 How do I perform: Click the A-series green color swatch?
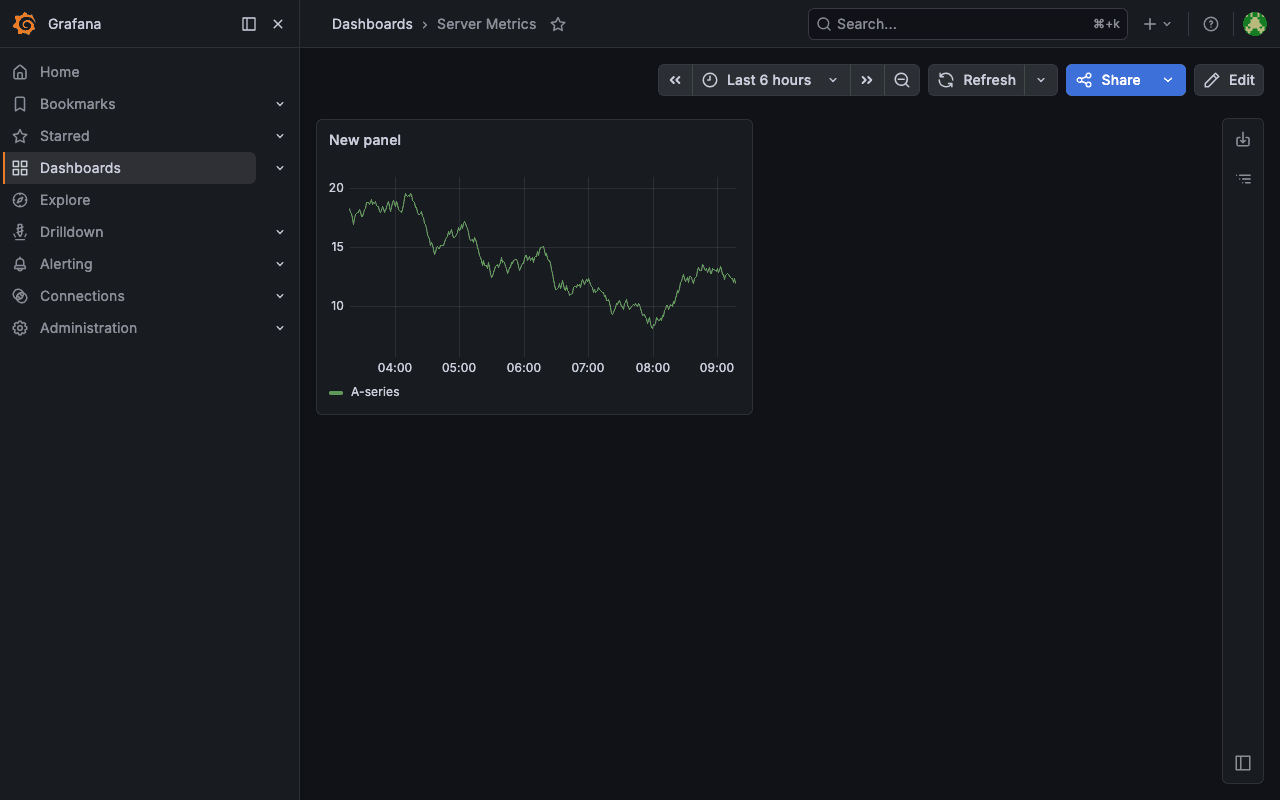pos(336,393)
